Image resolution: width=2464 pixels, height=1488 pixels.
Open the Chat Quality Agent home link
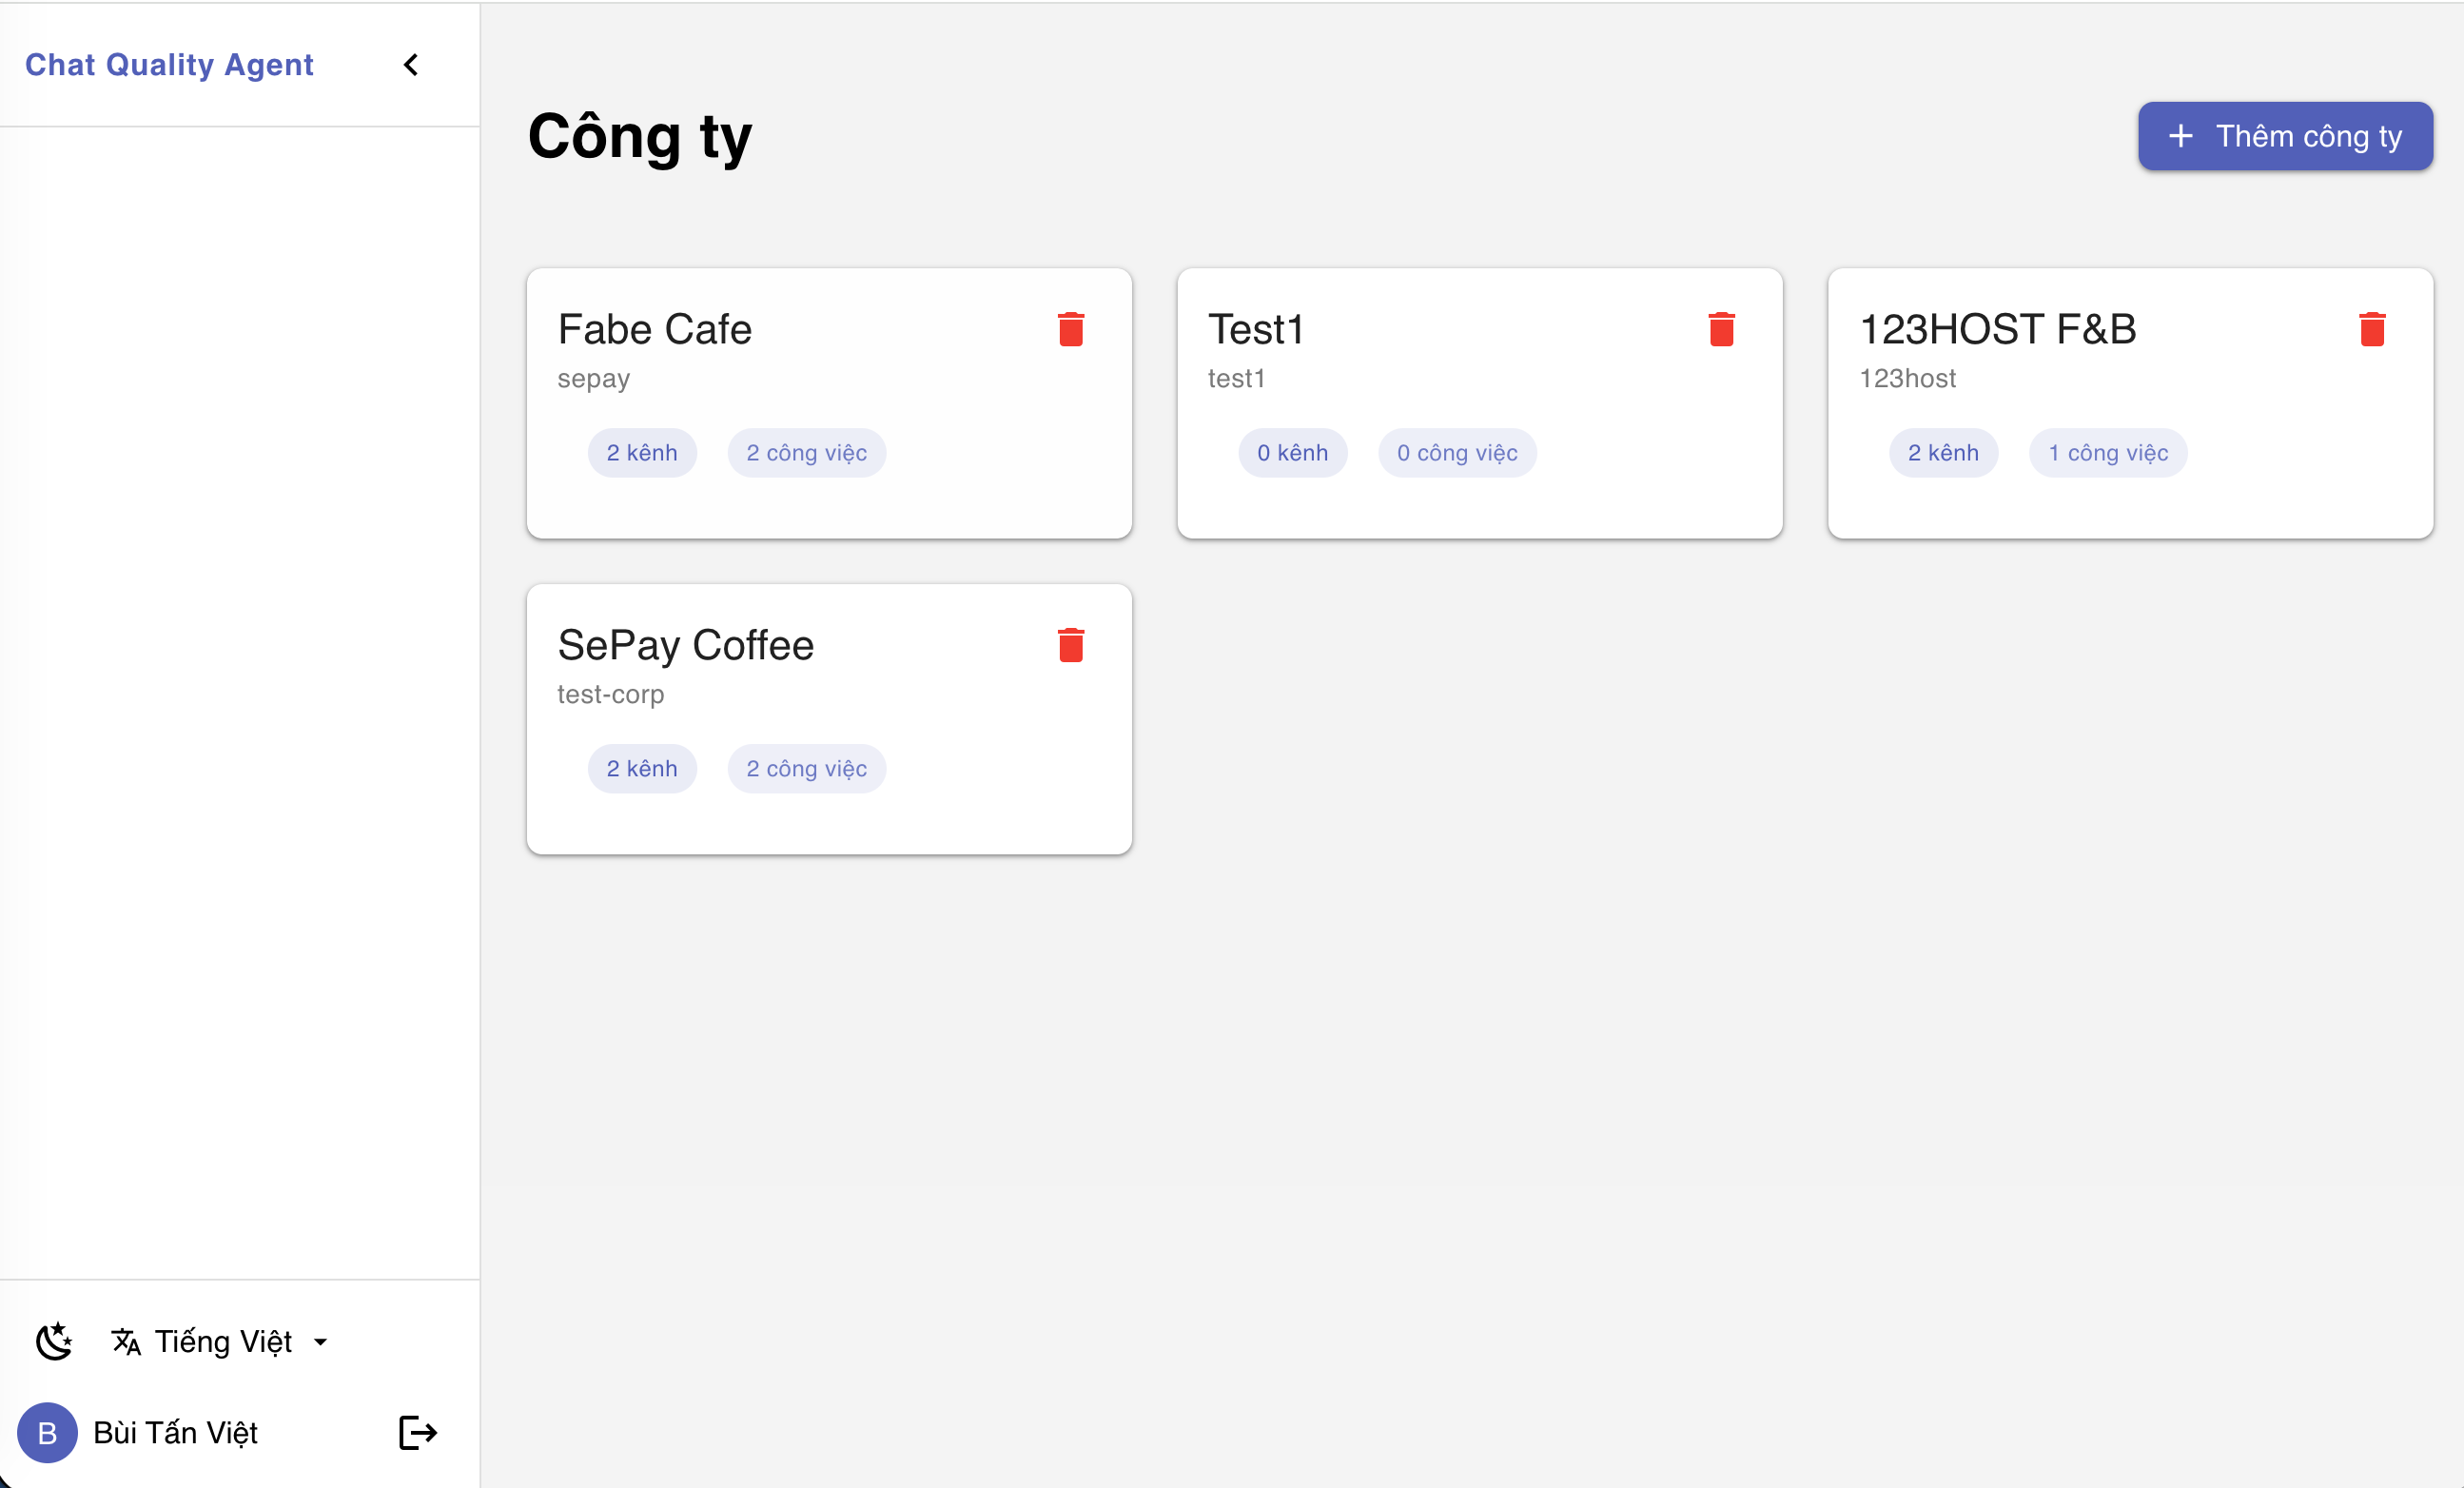[x=169, y=65]
